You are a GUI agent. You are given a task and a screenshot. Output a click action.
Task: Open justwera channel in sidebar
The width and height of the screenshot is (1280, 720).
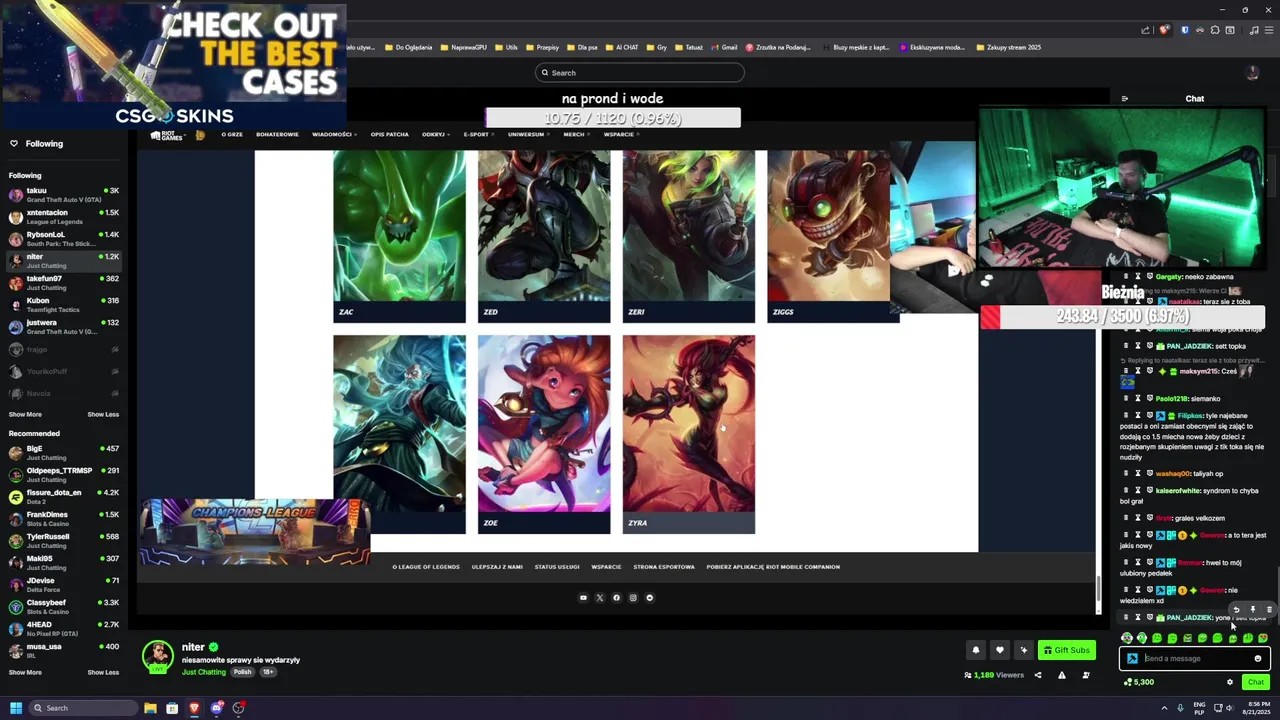tap(64, 326)
